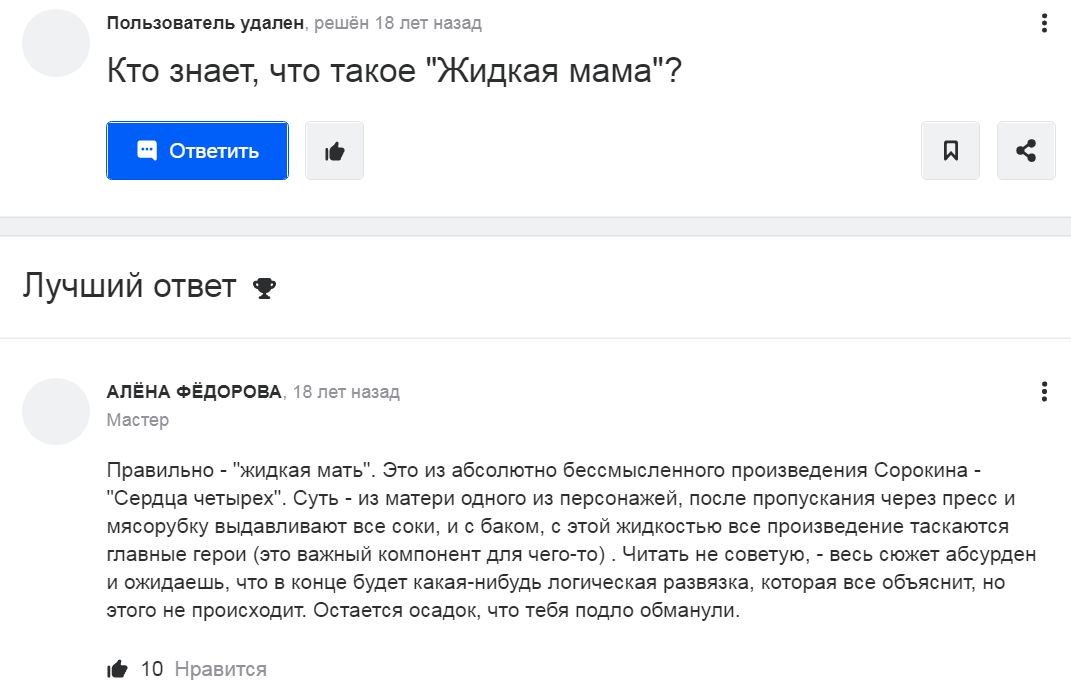The image size is (1071, 686).
Task: Open three-dot menu on Алёна Фёдорова's answer
Action: [x=1044, y=392]
